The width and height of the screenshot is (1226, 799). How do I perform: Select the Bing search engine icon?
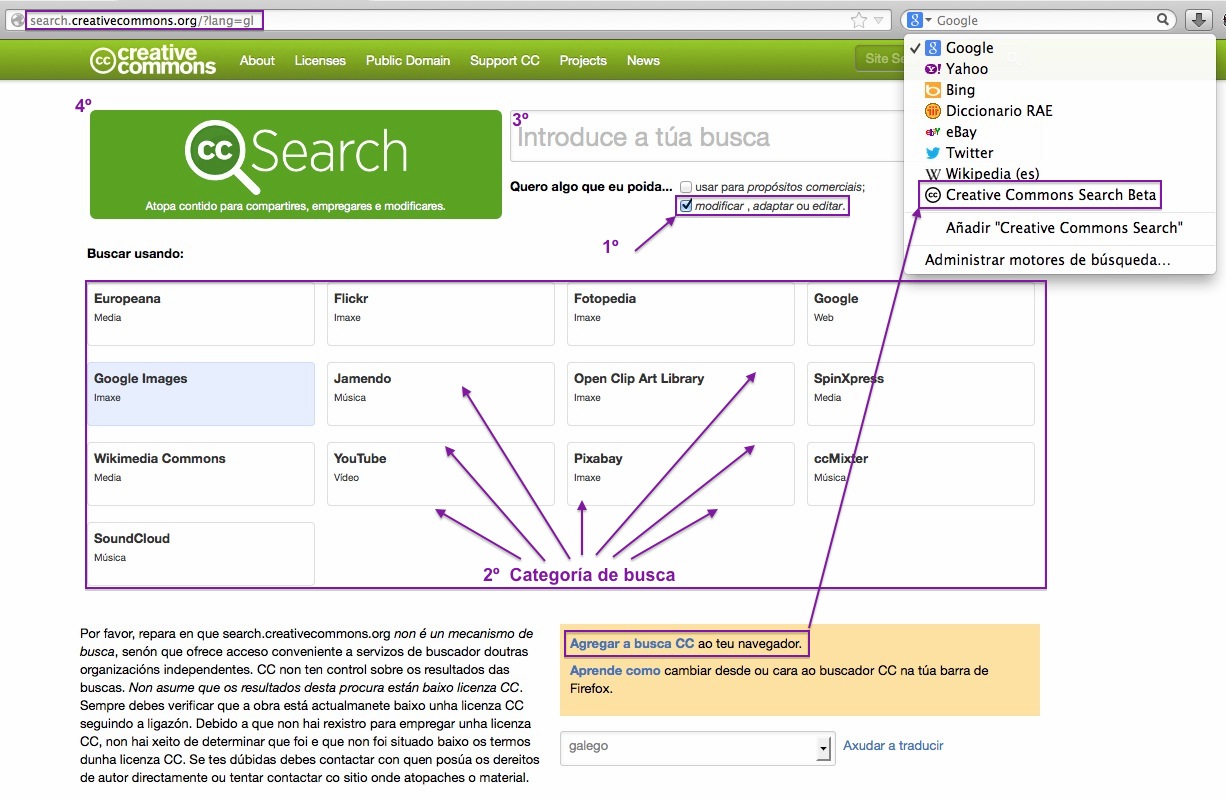pos(934,89)
